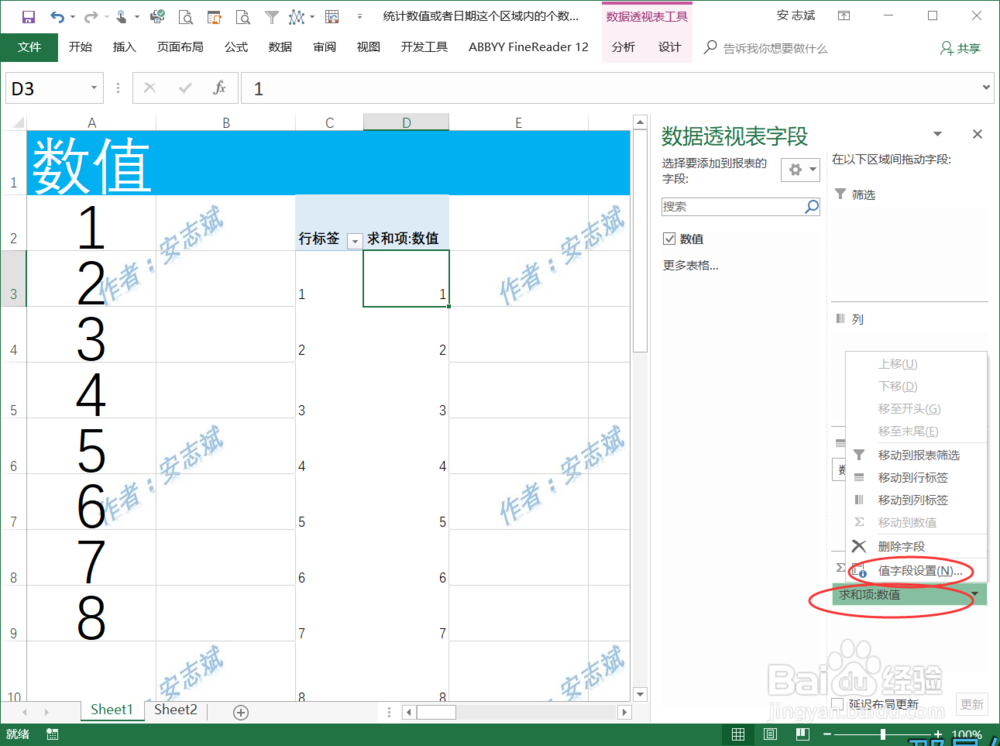Click the magnifier page icon left of the filter funnel
This screenshot has height=746, width=1000.
(243, 17)
